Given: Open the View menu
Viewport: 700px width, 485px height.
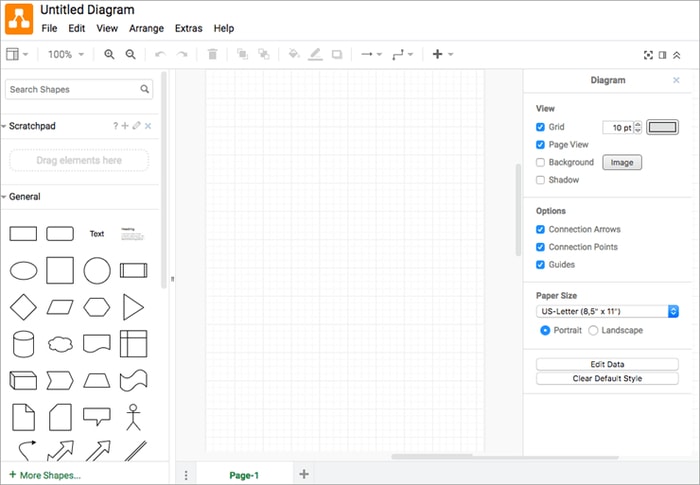Looking at the screenshot, I should [x=107, y=28].
